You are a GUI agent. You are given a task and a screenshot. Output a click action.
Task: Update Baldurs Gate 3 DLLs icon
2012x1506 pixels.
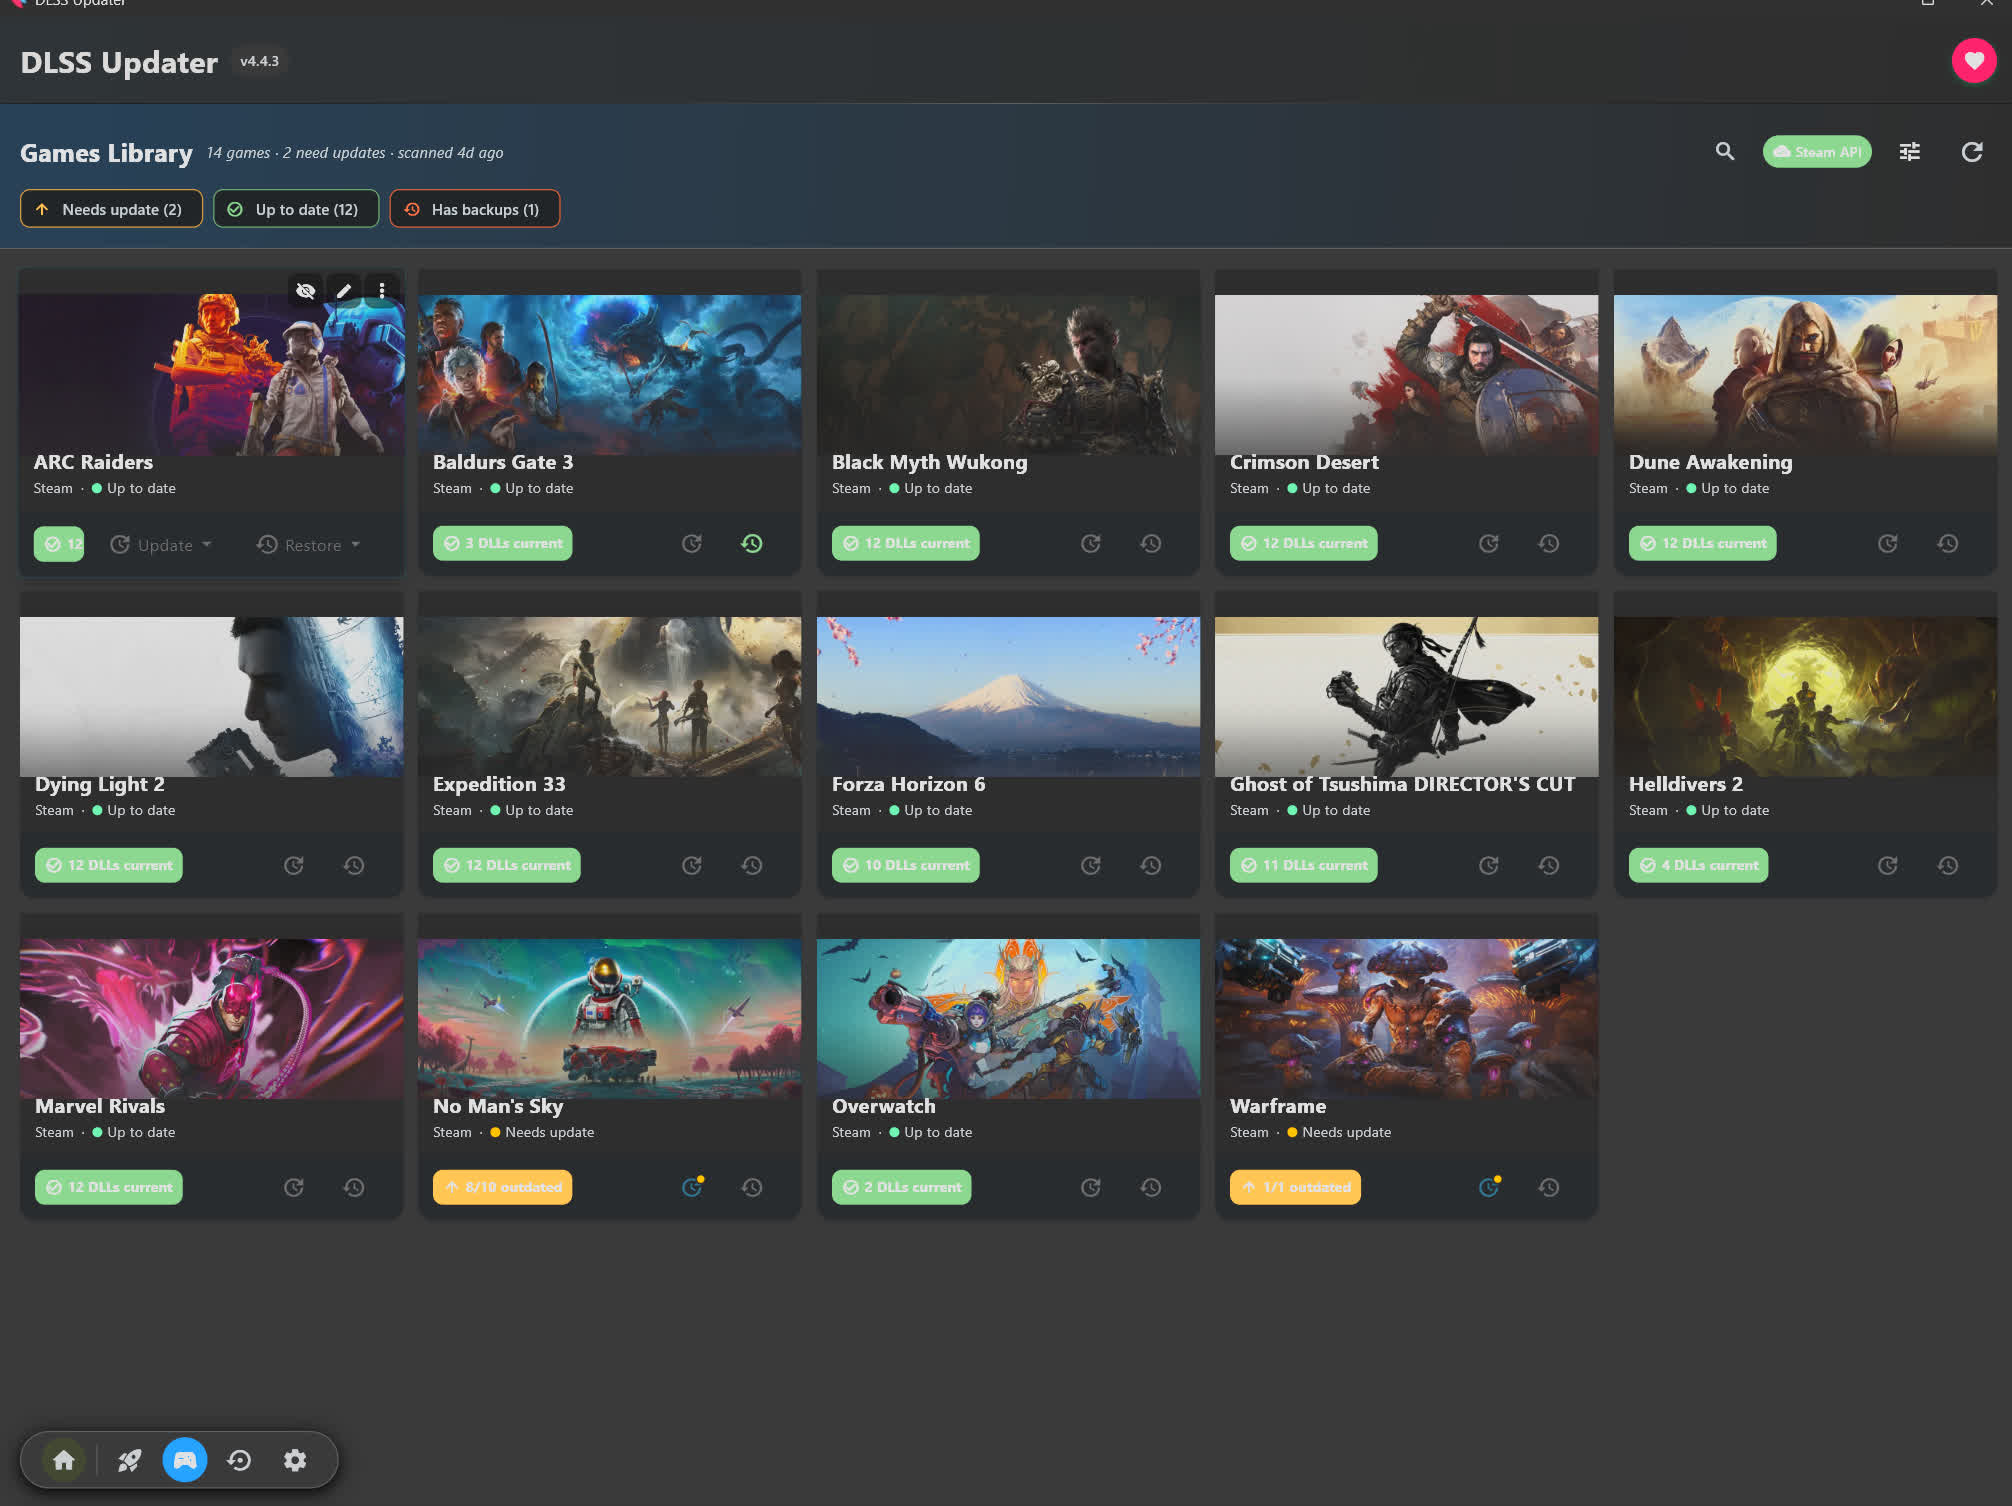(692, 544)
